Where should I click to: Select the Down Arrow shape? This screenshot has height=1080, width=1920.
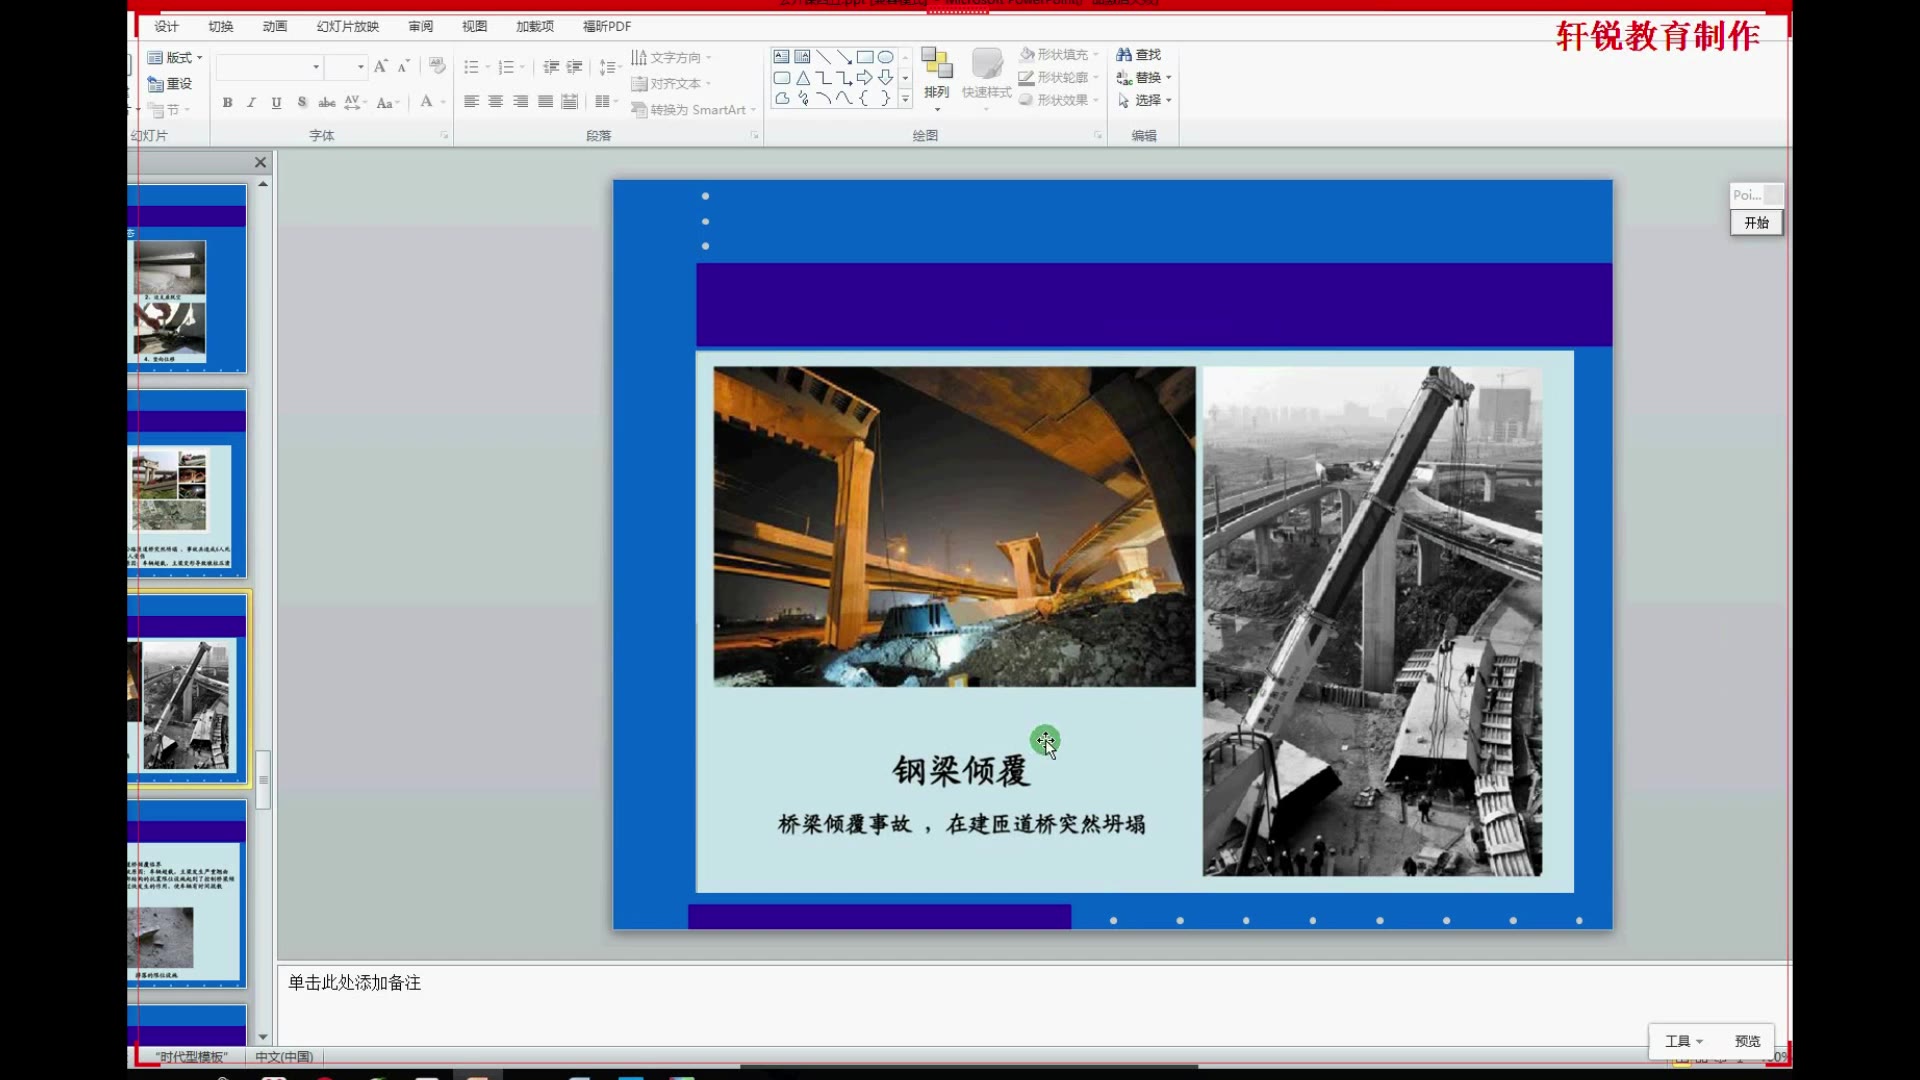(886, 78)
